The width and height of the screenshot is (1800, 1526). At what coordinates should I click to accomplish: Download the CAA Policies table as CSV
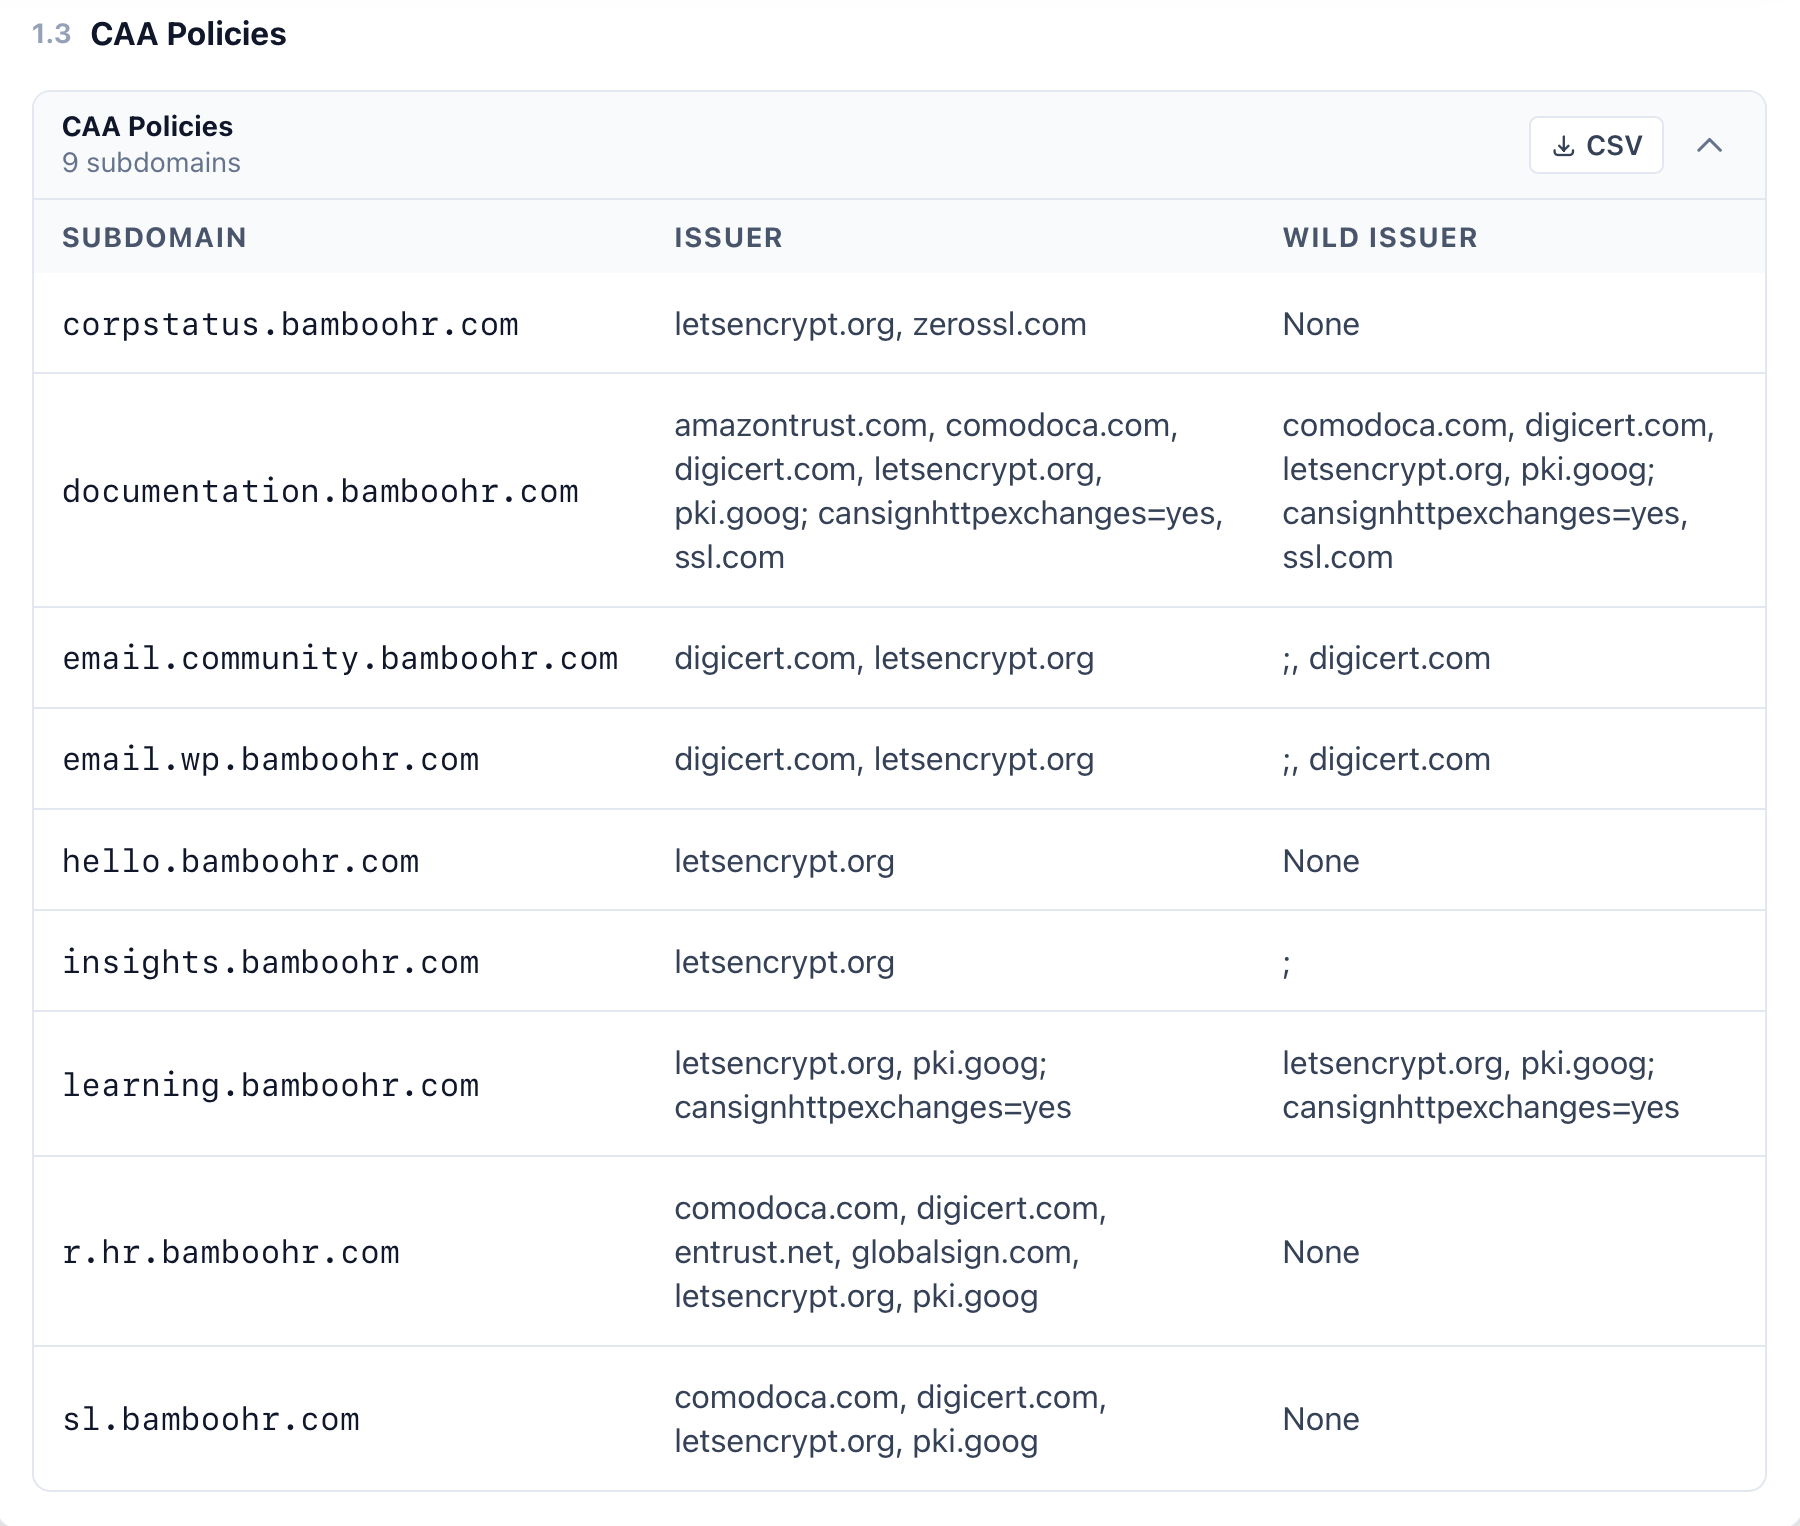(1595, 145)
